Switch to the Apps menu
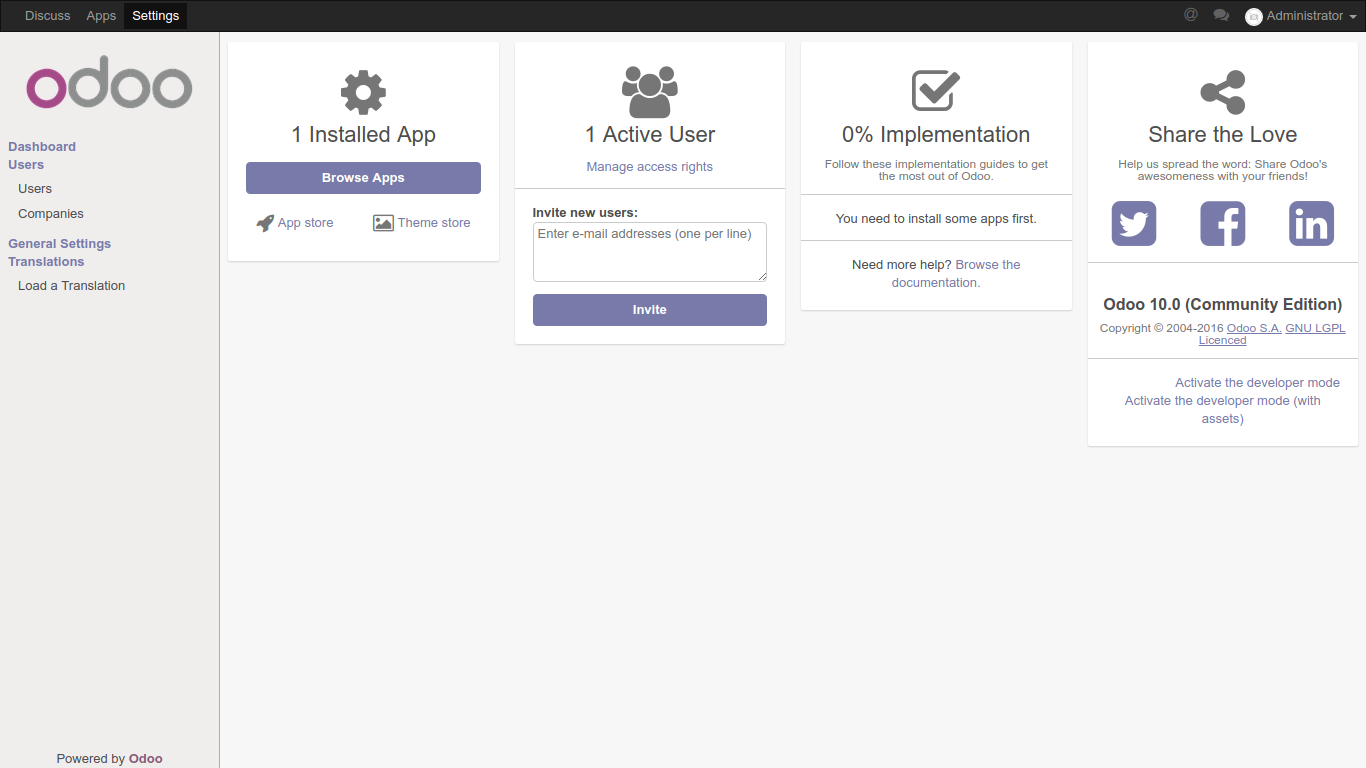 (100, 15)
